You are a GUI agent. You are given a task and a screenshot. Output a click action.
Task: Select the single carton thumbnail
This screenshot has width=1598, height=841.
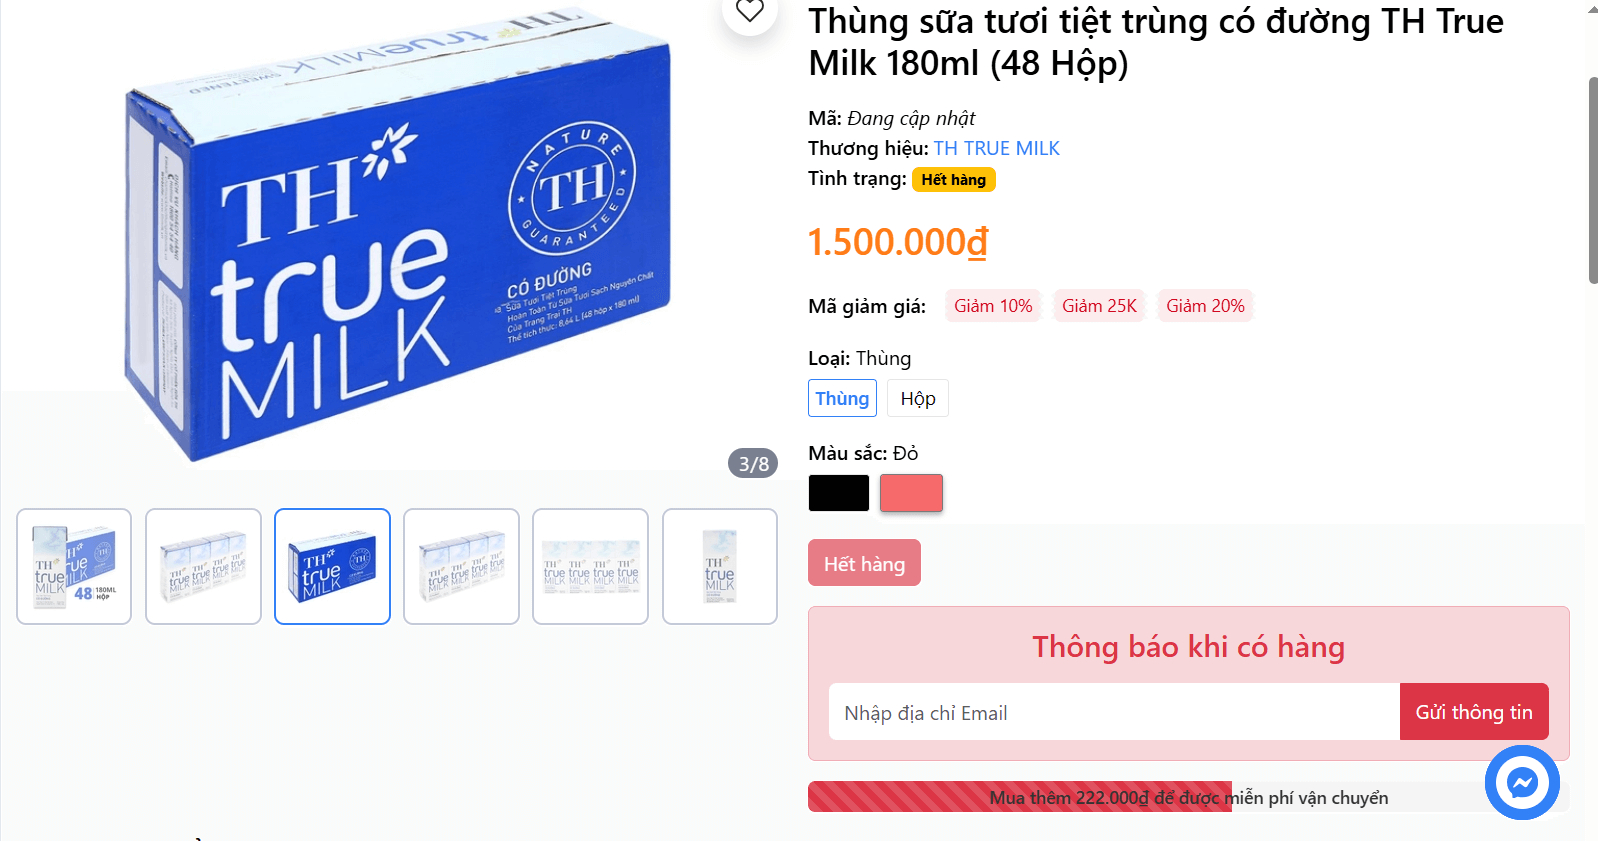[x=720, y=566]
